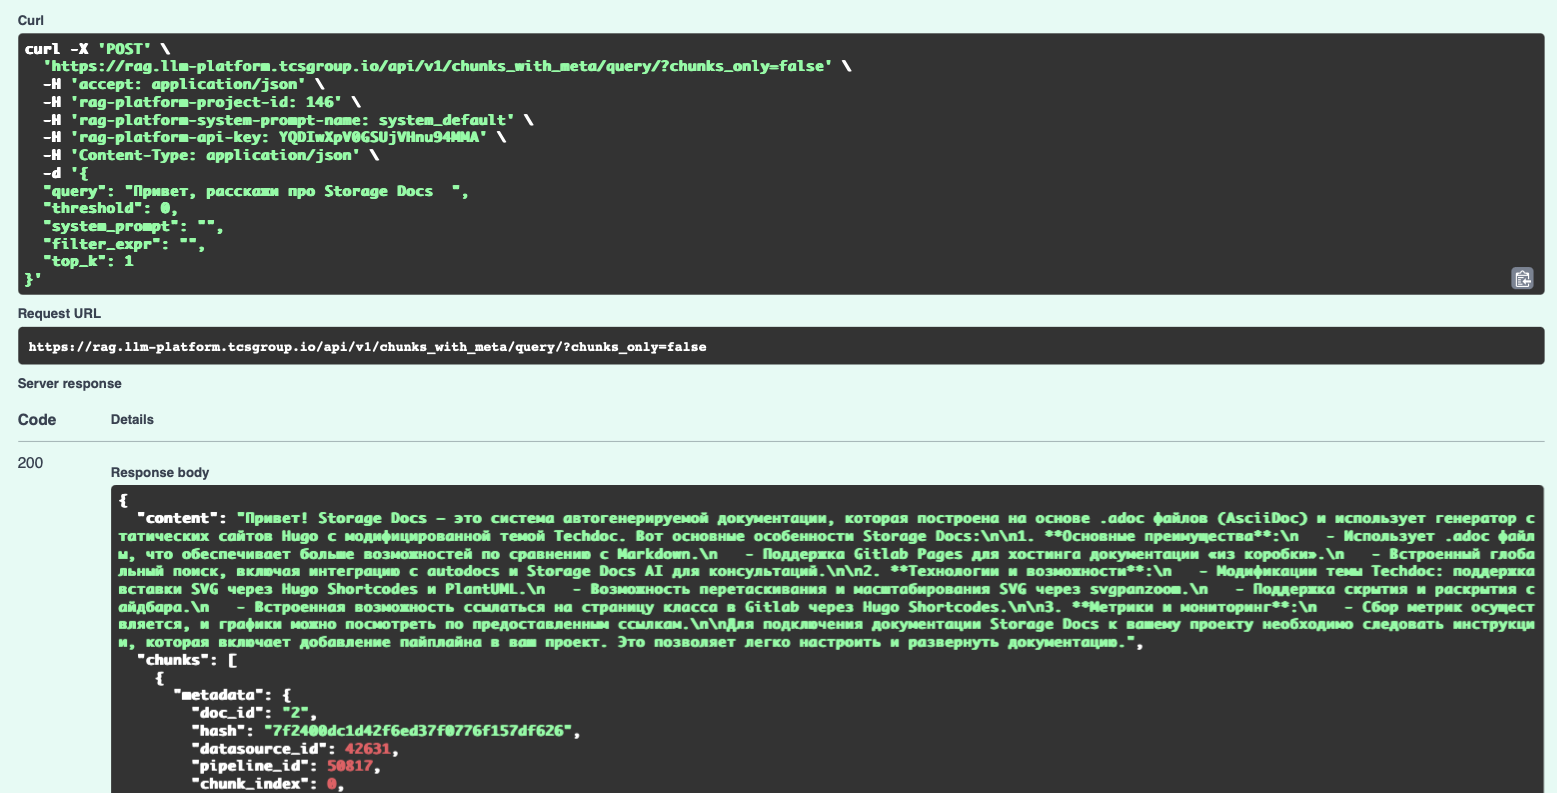This screenshot has height=793, width=1557.
Task: Select the Request URL text block
Action: pyautogui.click(x=367, y=347)
